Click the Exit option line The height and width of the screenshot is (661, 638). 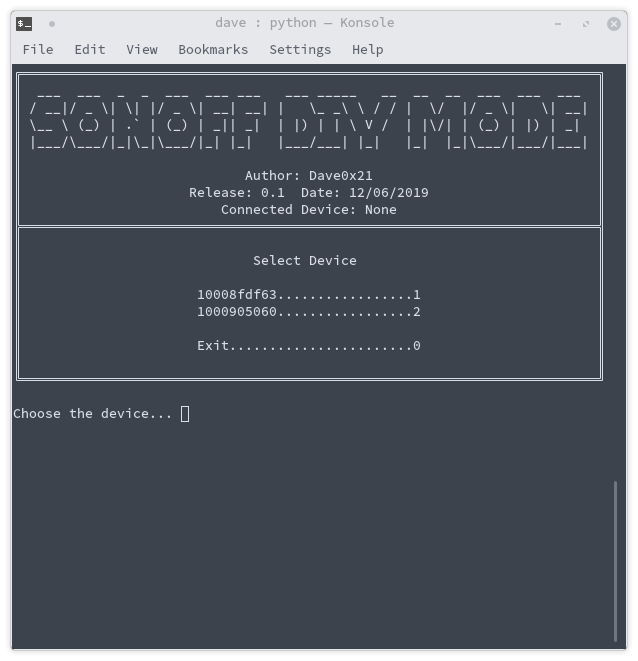pyautogui.click(x=309, y=346)
